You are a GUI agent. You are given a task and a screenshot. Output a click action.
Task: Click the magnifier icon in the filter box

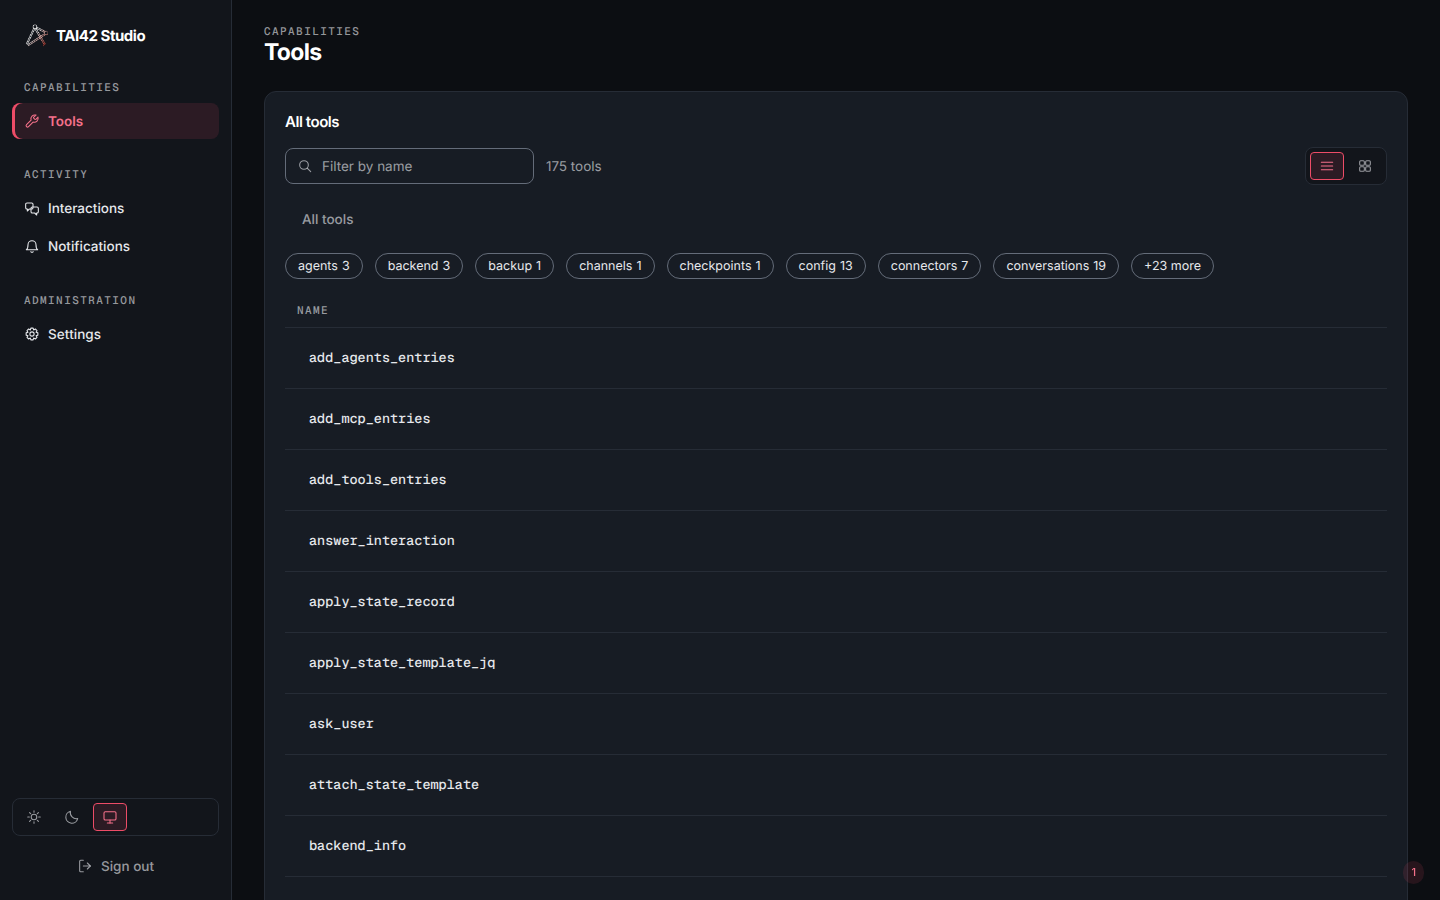coord(305,166)
